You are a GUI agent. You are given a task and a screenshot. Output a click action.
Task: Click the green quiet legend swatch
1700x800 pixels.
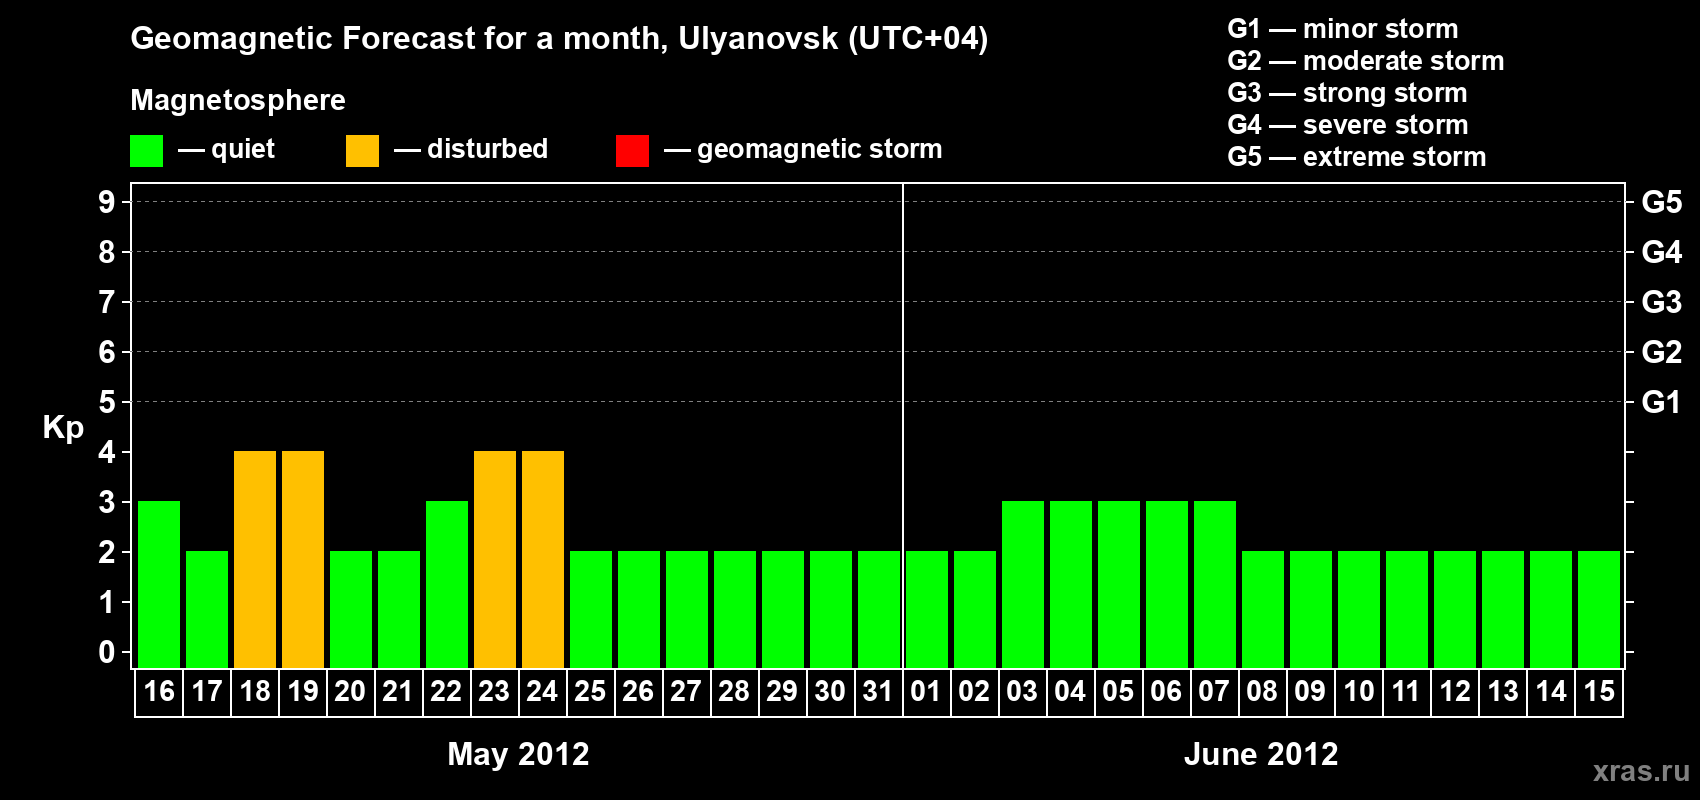pyautogui.click(x=146, y=151)
